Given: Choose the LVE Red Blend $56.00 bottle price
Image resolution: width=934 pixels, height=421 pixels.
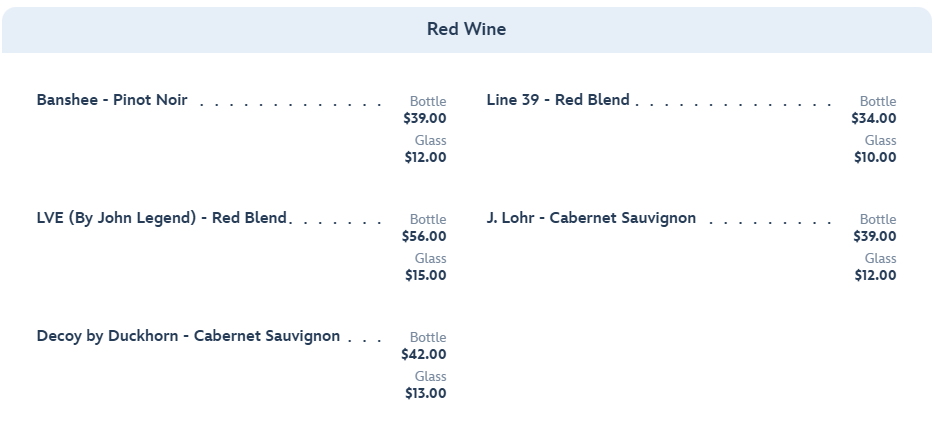Looking at the screenshot, I should tap(425, 236).
